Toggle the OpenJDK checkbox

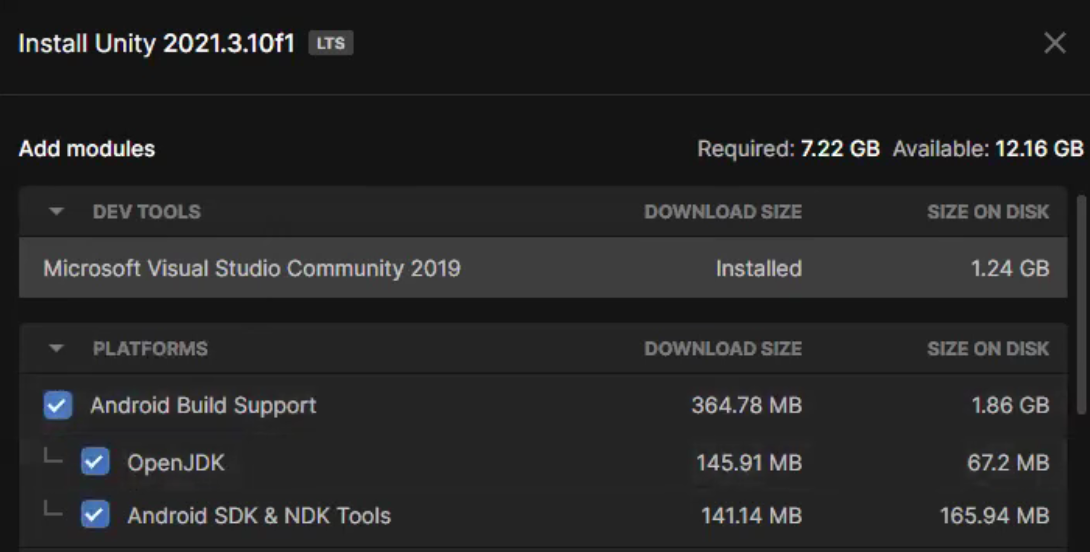pyautogui.click(x=95, y=462)
